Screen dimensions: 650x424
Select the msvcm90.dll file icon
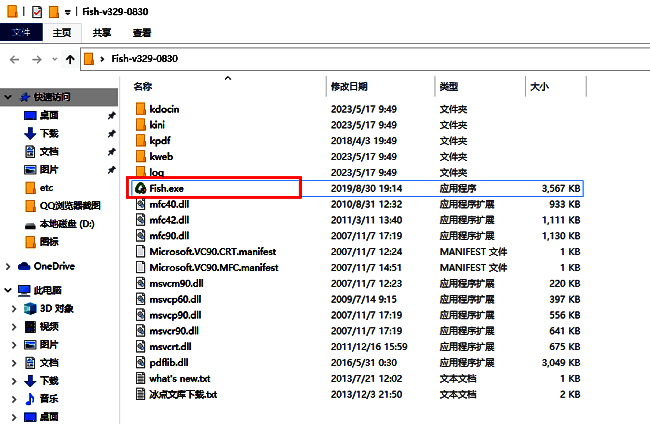[x=141, y=283]
